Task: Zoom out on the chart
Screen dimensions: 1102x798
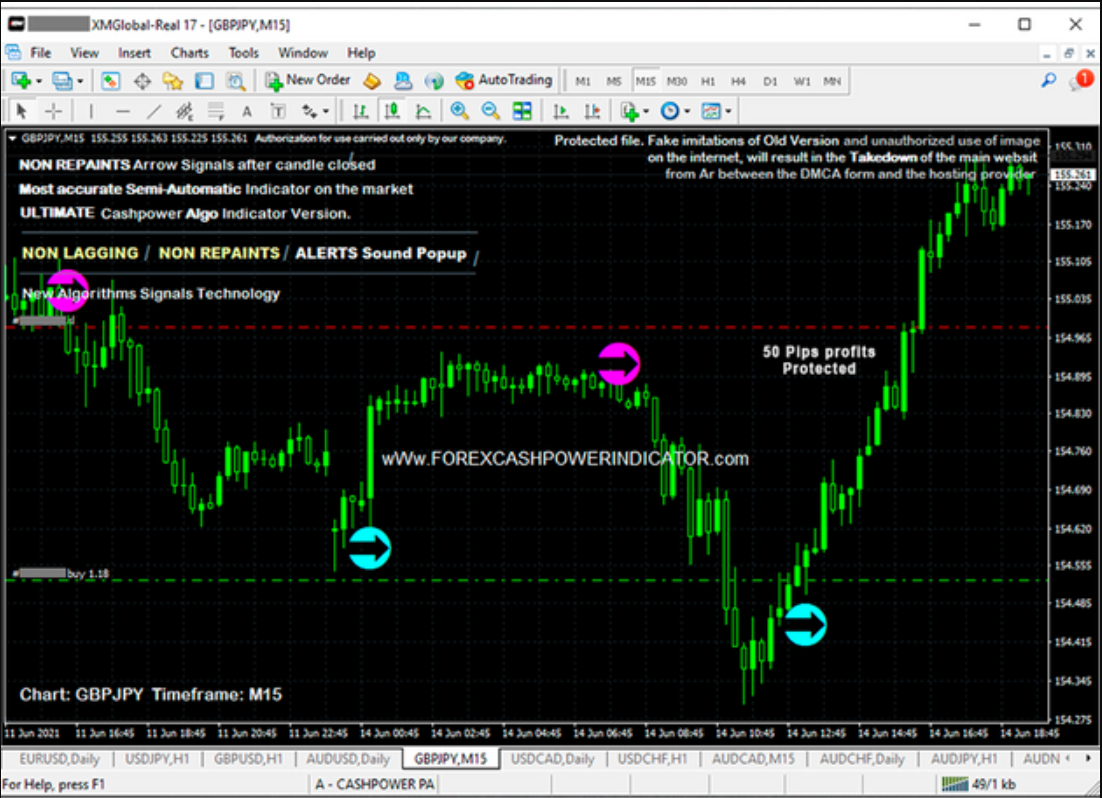Action: pyautogui.click(x=491, y=111)
